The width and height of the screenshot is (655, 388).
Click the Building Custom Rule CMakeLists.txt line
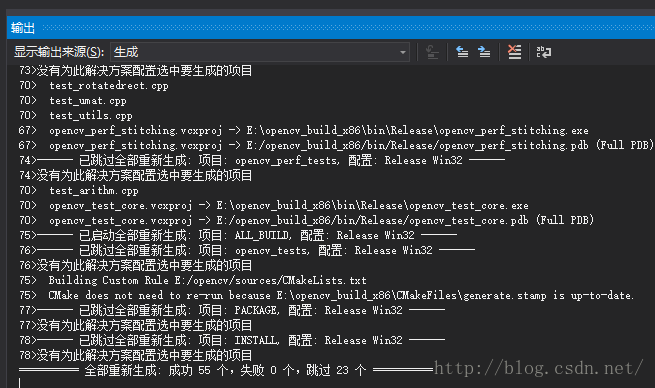(193, 280)
